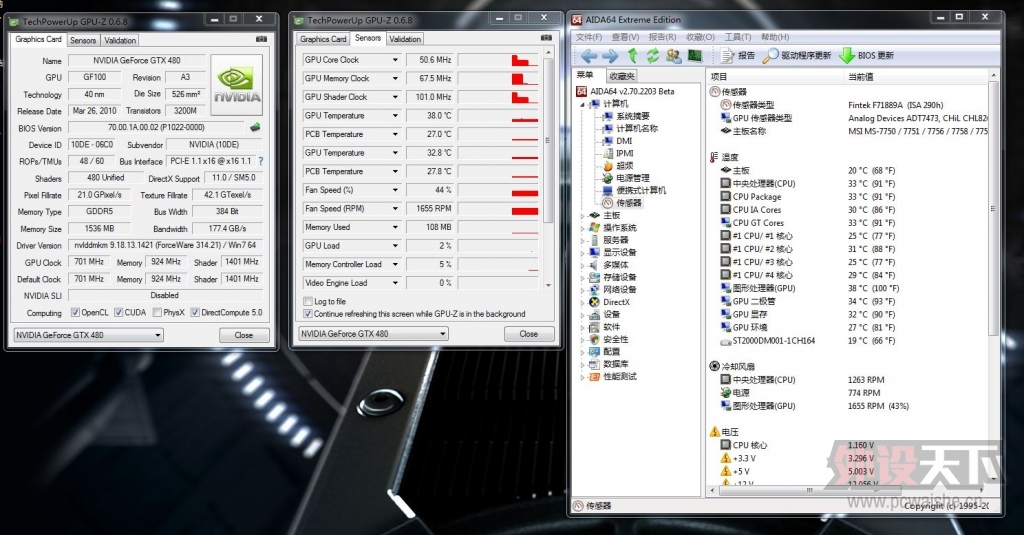Click the AIDA64 back arrow toolbar icon
The width and height of the screenshot is (1024, 535).
[x=588, y=56]
